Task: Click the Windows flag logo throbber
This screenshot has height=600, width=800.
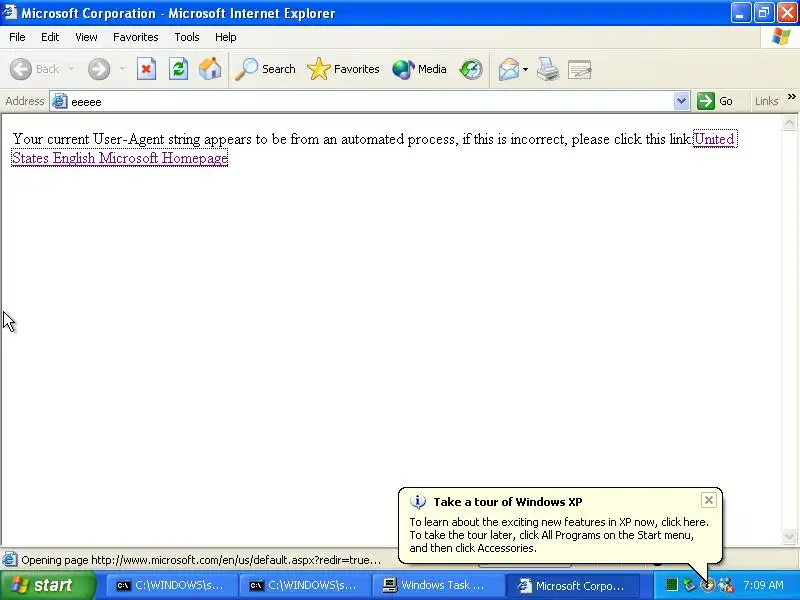Action: click(781, 37)
